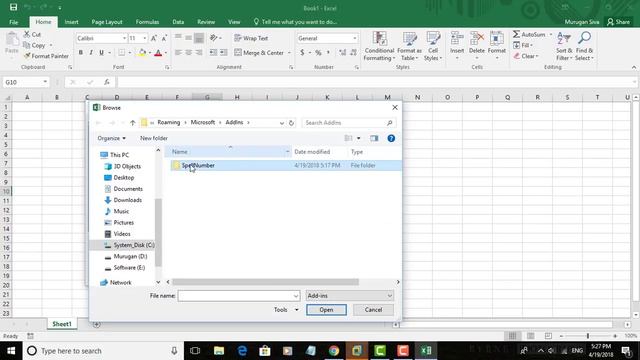The image size is (640, 360).
Task: Switch to the Insert tab
Action: (x=71, y=22)
